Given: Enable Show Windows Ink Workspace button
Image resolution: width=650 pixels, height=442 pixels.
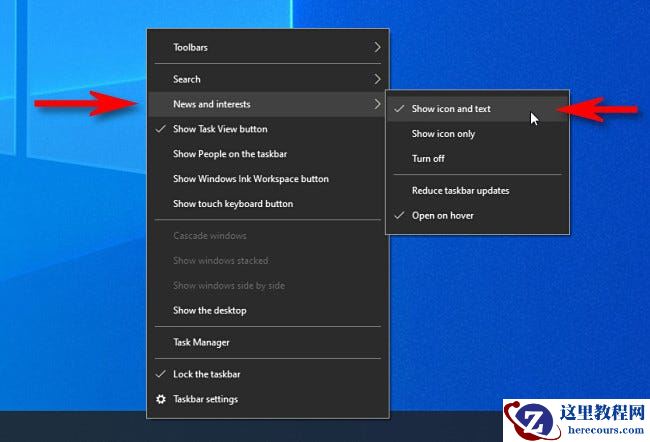Looking at the screenshot, I should tap(268, 179).
